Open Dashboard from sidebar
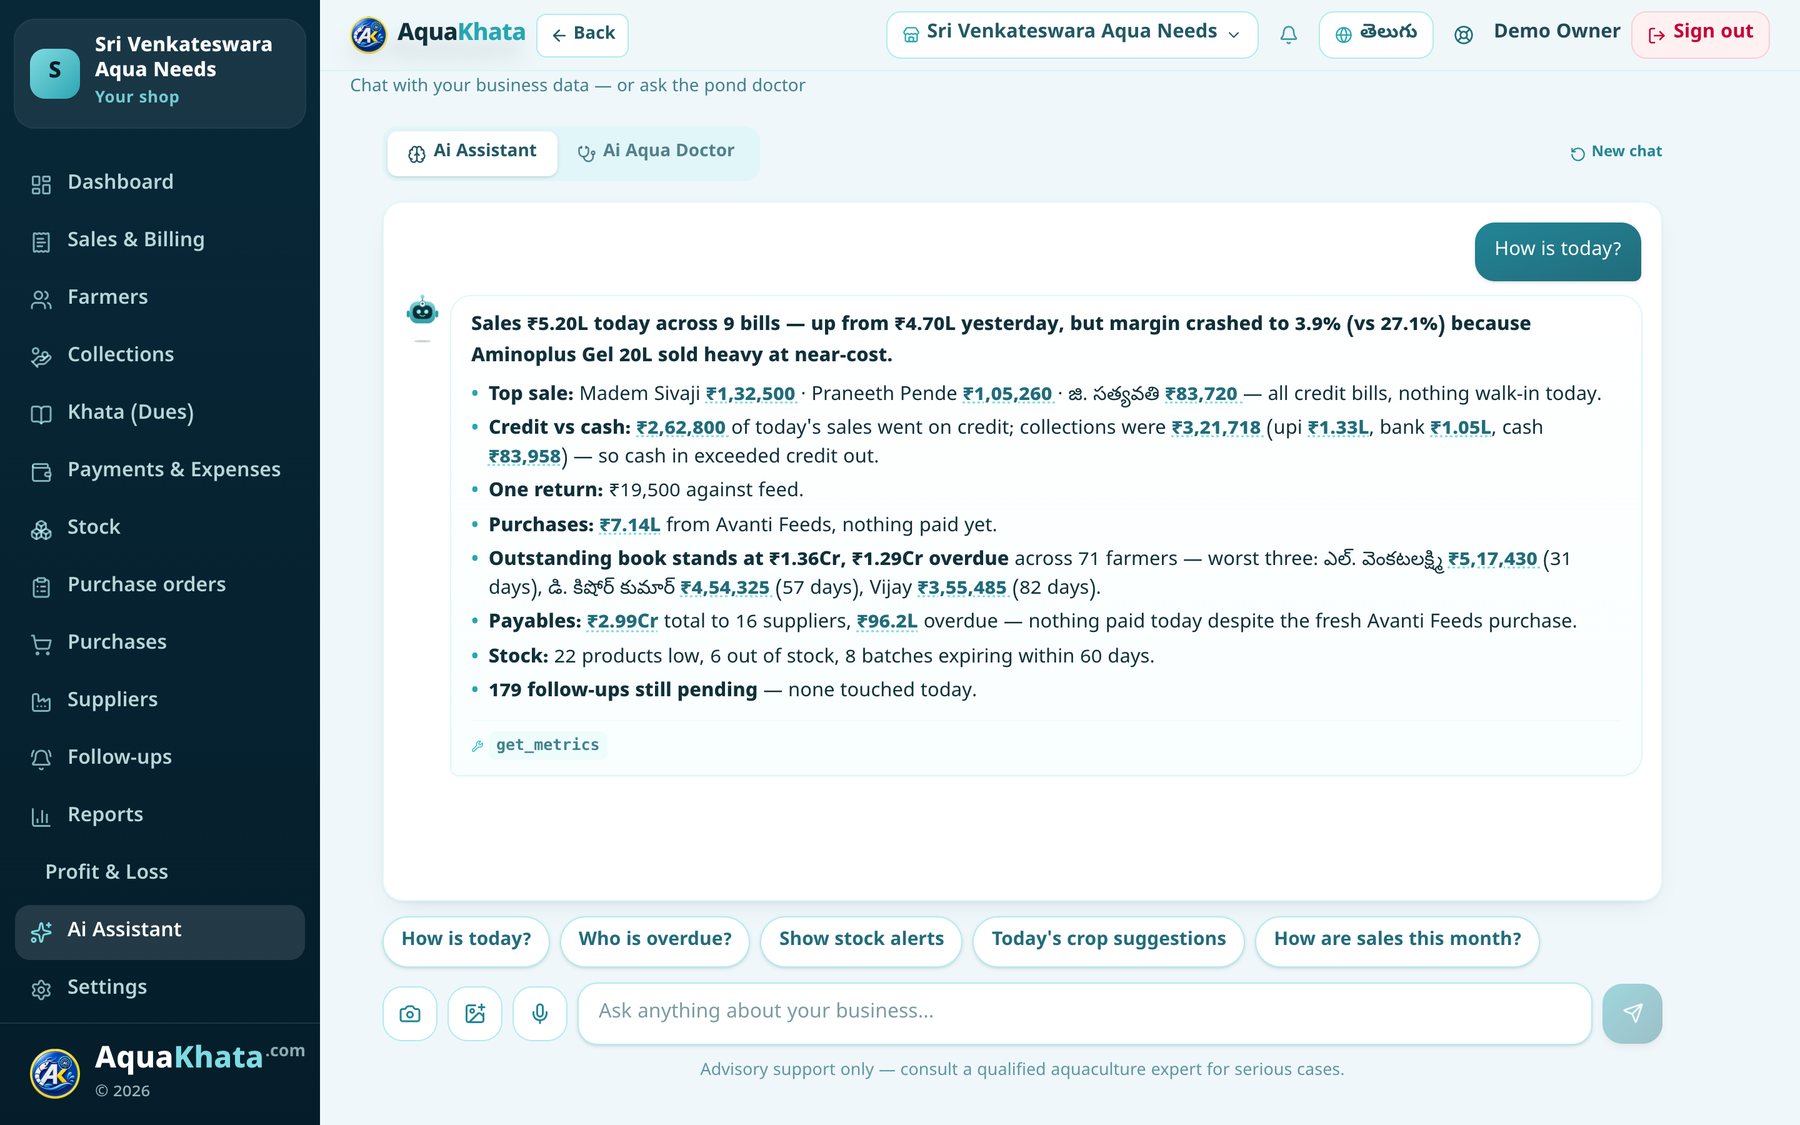Viewport: 1800px width, 1125px height. pos(160,183)
